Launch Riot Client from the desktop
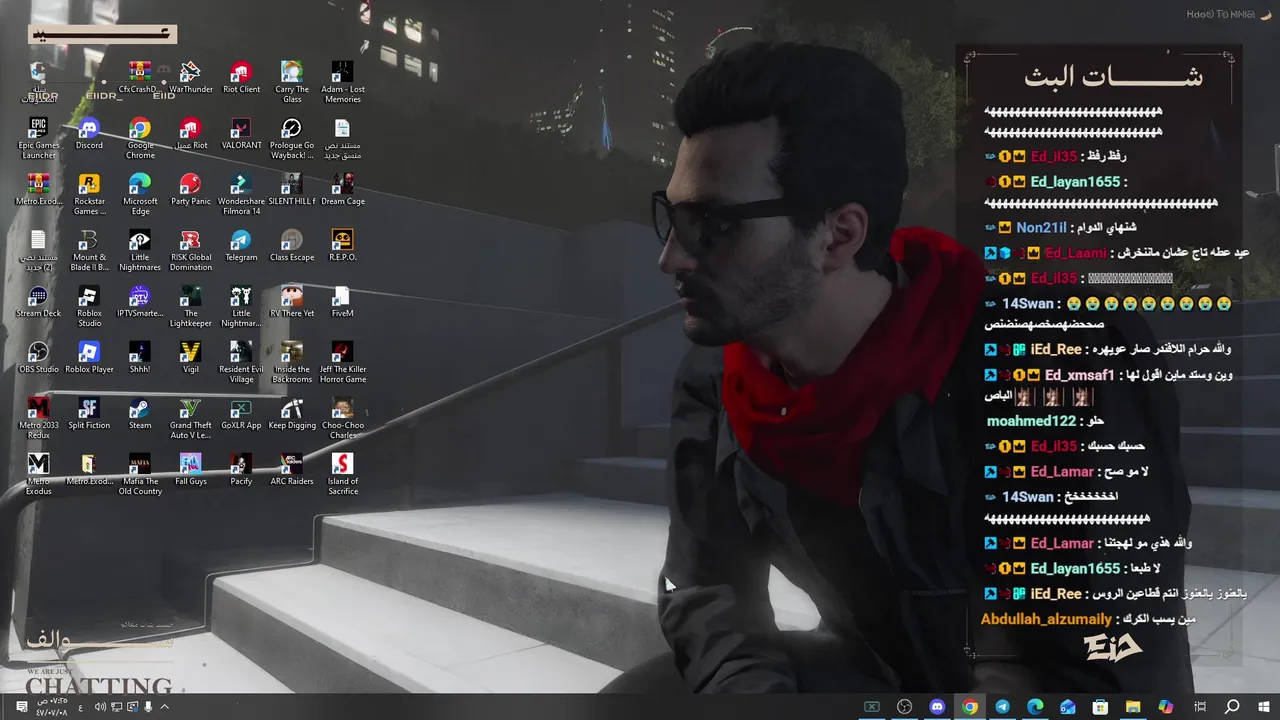This screenshot has height=720, width=1280. pyautogui.click(x=241, y=78)
